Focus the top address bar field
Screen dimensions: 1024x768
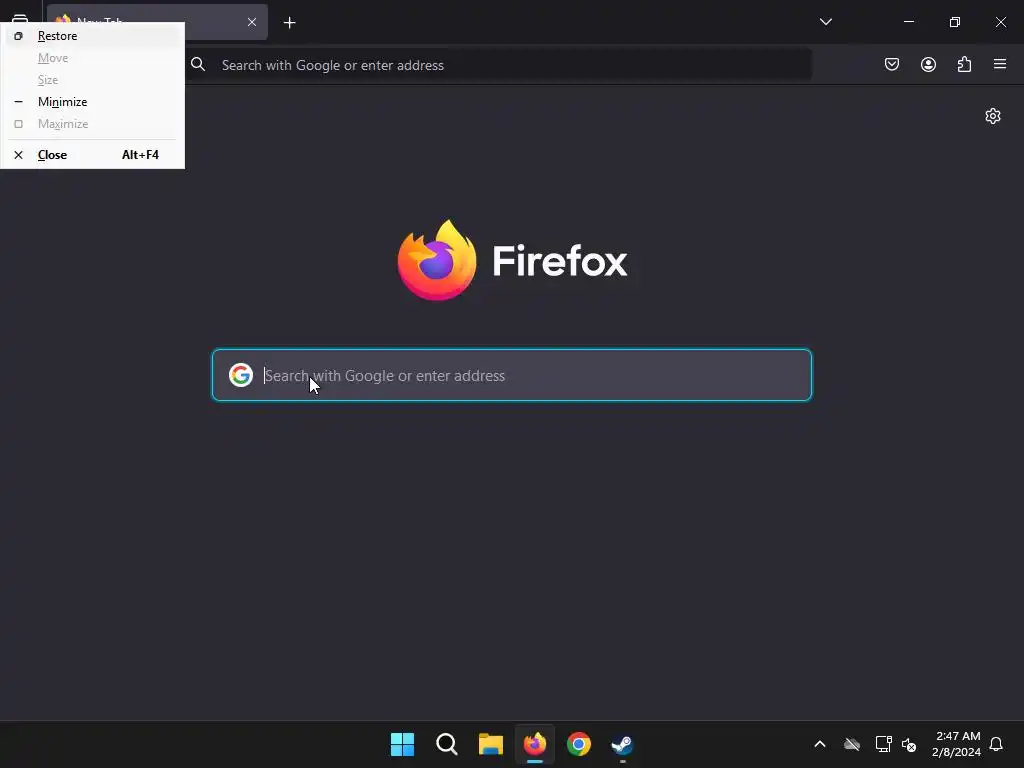pyautogui.click(x=498, y=65)
